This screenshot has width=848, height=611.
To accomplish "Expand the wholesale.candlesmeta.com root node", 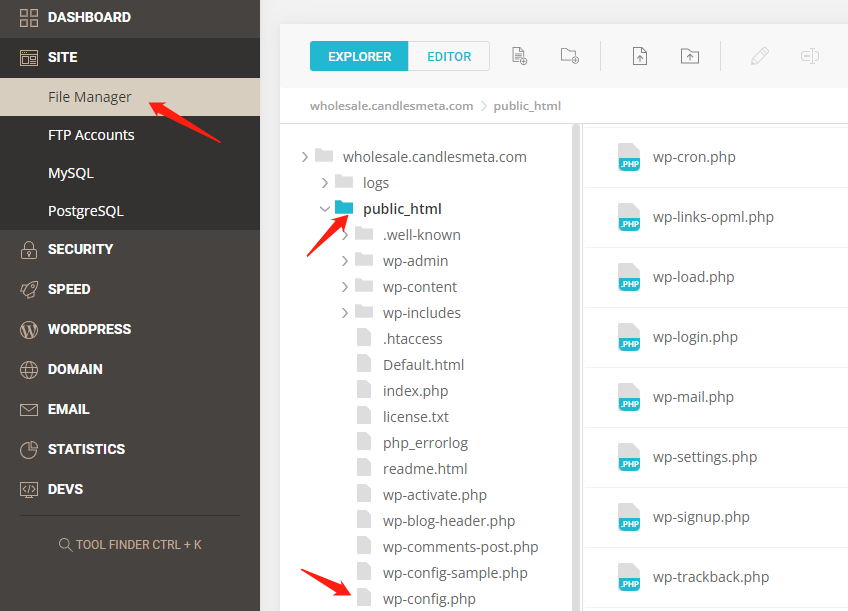I will click(304, 157).
